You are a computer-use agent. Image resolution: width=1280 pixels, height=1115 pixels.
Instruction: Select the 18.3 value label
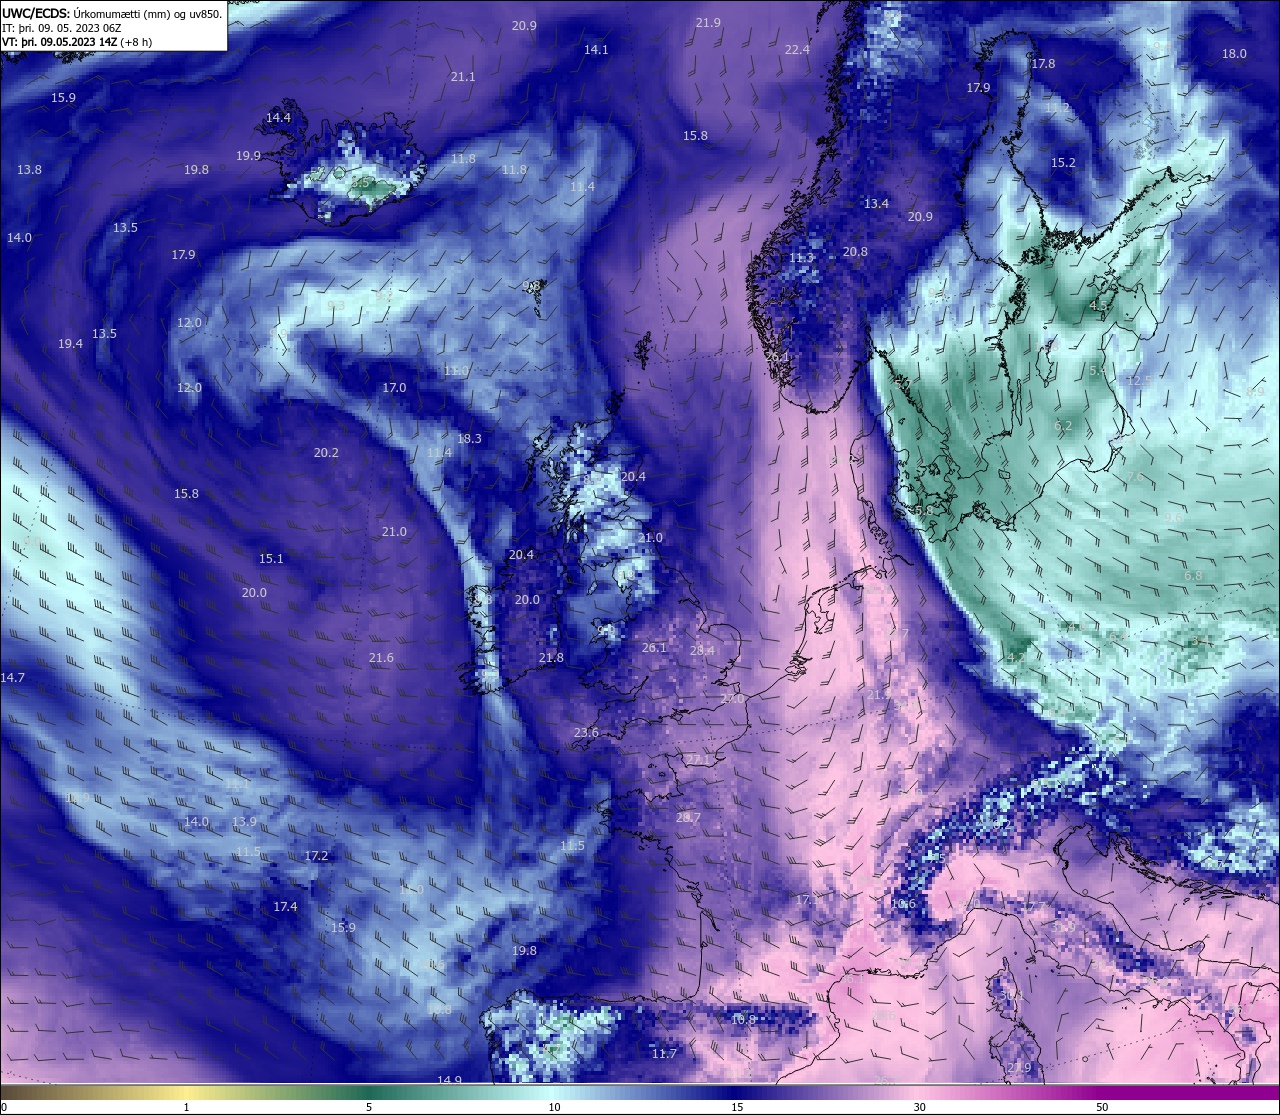pyautogui.click(x=469, y=438)
